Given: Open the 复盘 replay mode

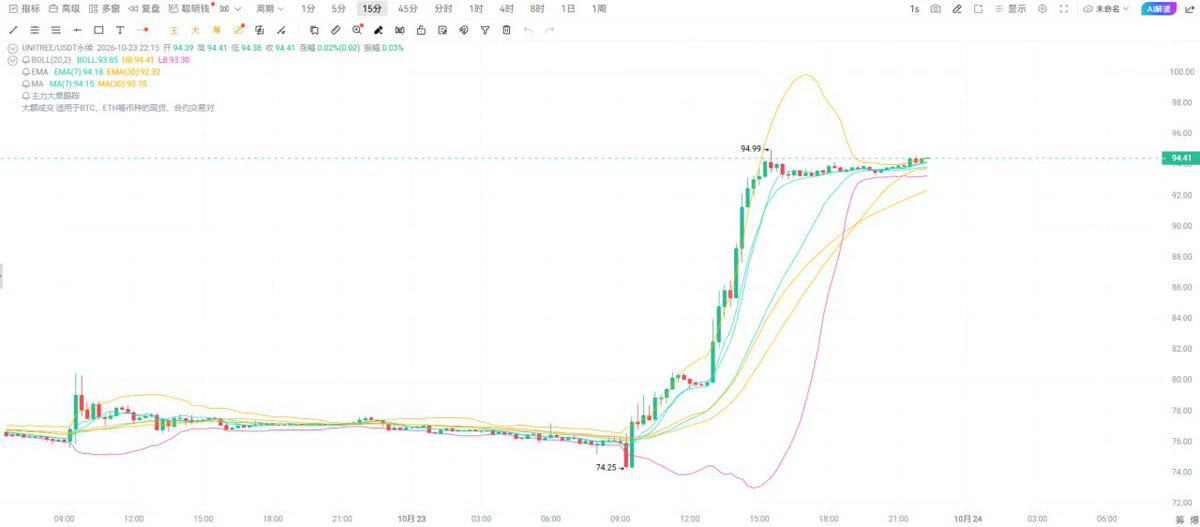Looking at the screenshot, I should [x=144, y=8].
